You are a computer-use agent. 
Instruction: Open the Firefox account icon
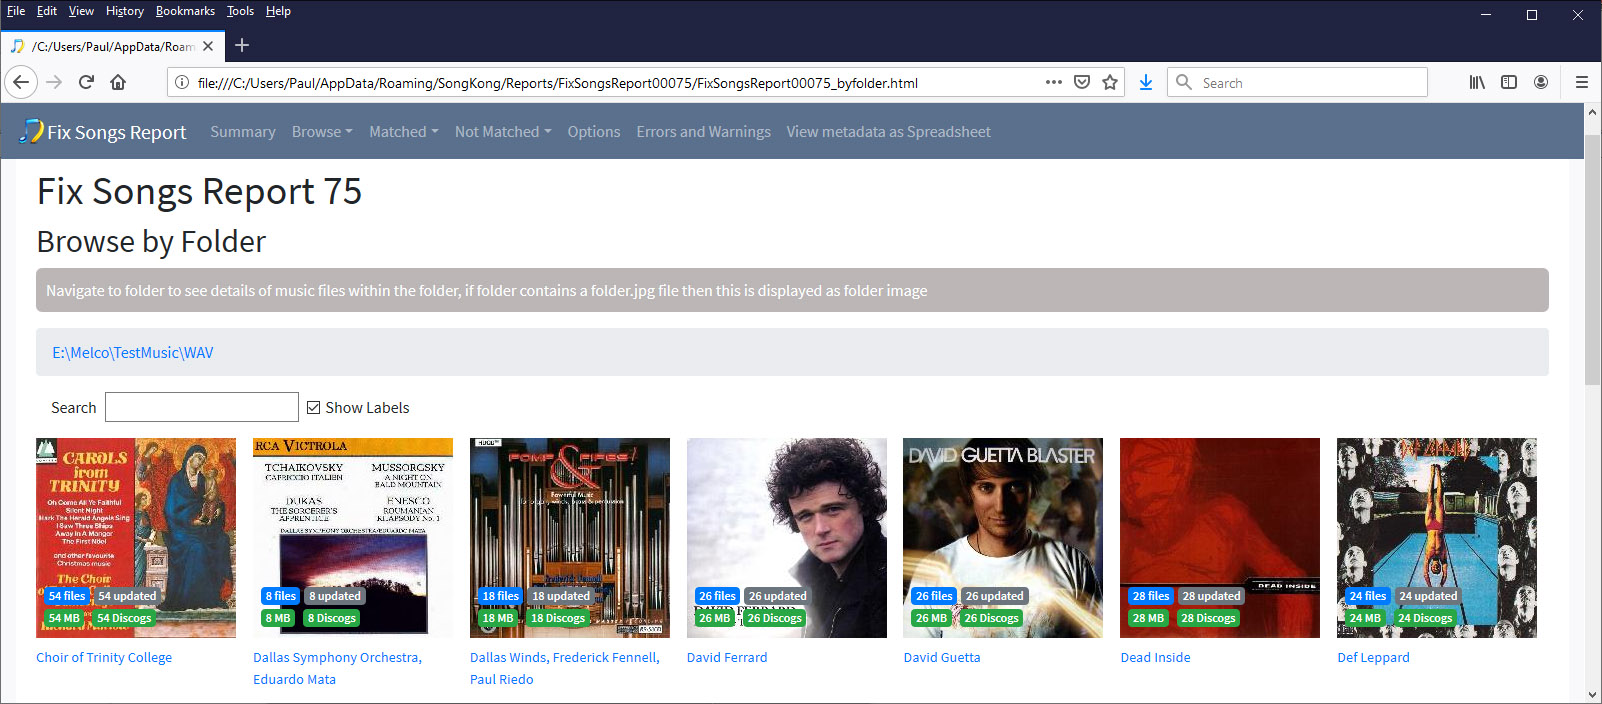point(1541,83)
